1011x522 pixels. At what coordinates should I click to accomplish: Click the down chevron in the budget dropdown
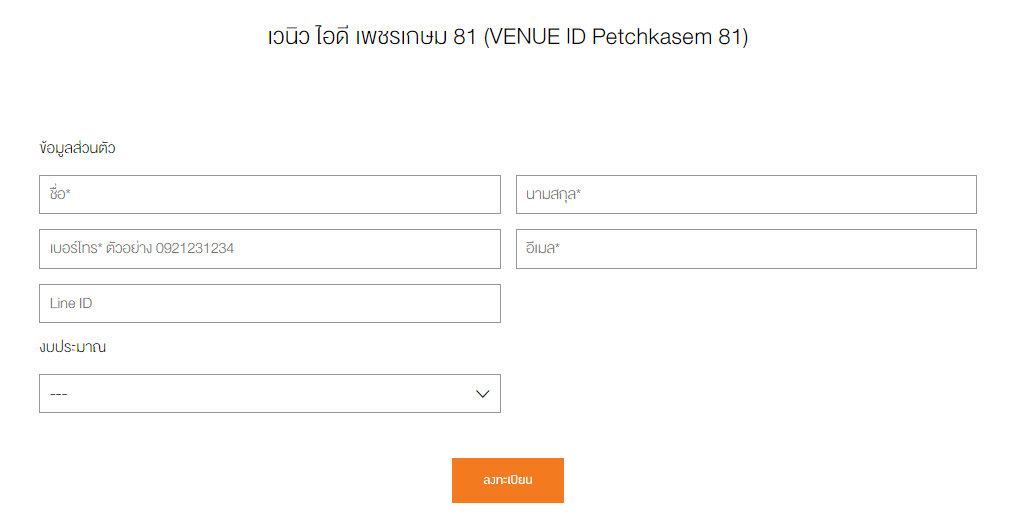[482, 394]
